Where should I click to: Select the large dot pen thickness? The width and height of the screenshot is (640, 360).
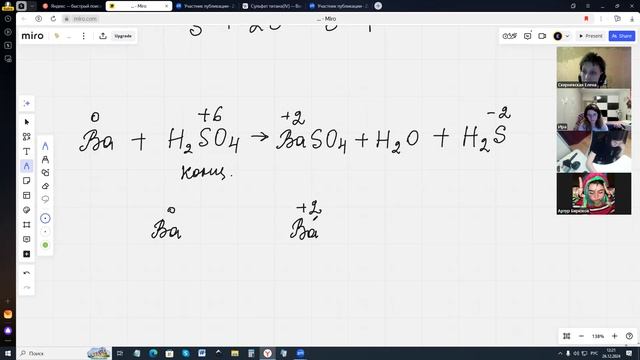click(45, 218)
